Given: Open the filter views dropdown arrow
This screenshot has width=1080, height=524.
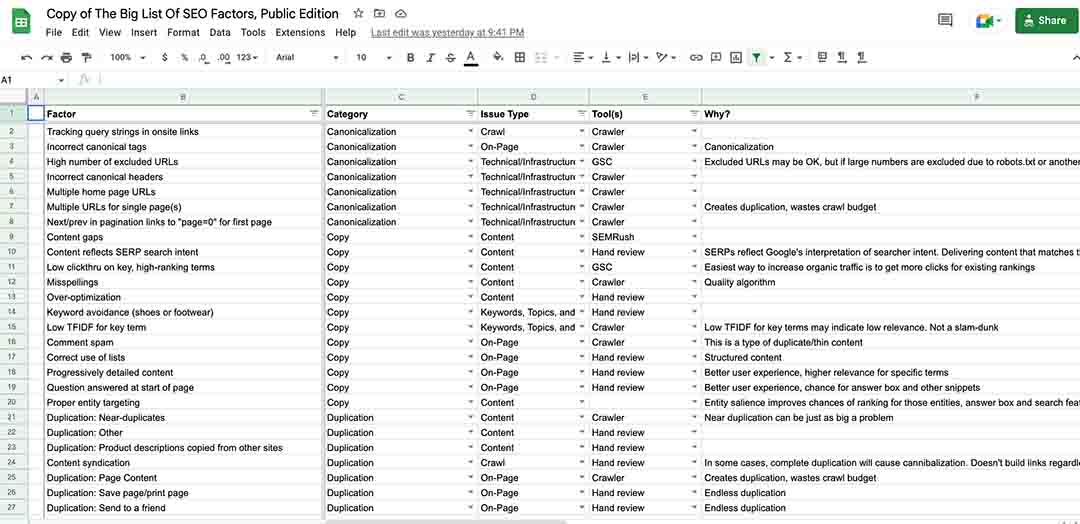Looking at the screenshot, I should point(772,58).
